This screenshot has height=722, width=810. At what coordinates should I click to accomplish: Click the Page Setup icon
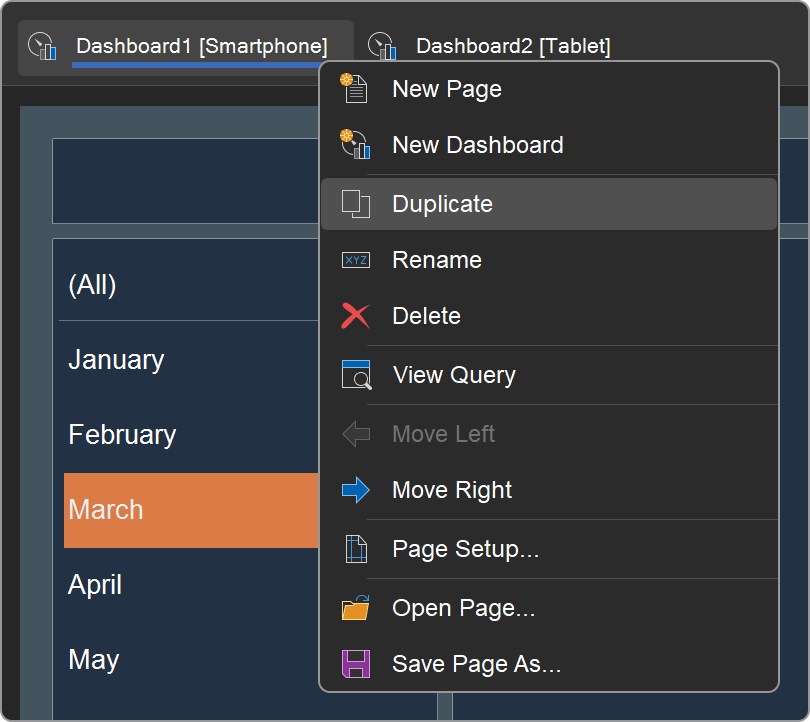[x=355, y=549]
